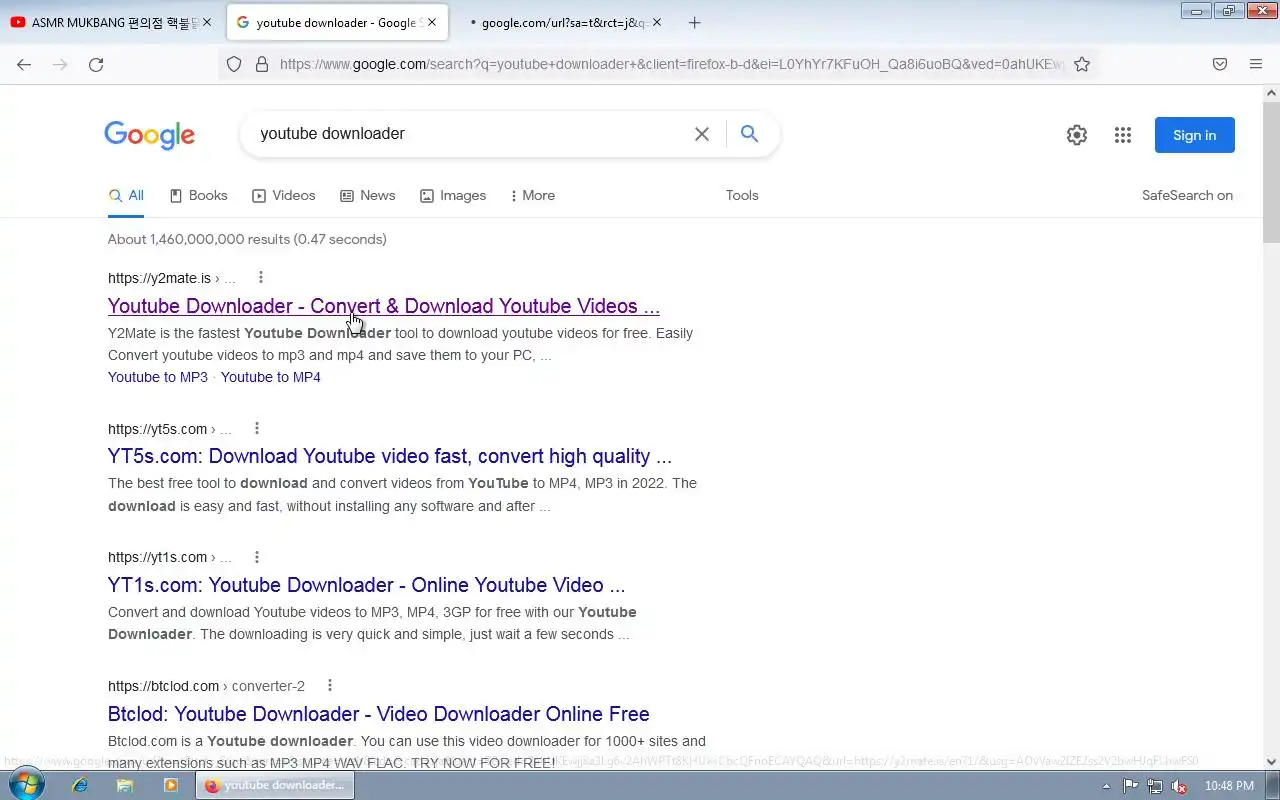Launch Internet Explorer from taskbar
1280x800 pixels.
pos(80,785)
